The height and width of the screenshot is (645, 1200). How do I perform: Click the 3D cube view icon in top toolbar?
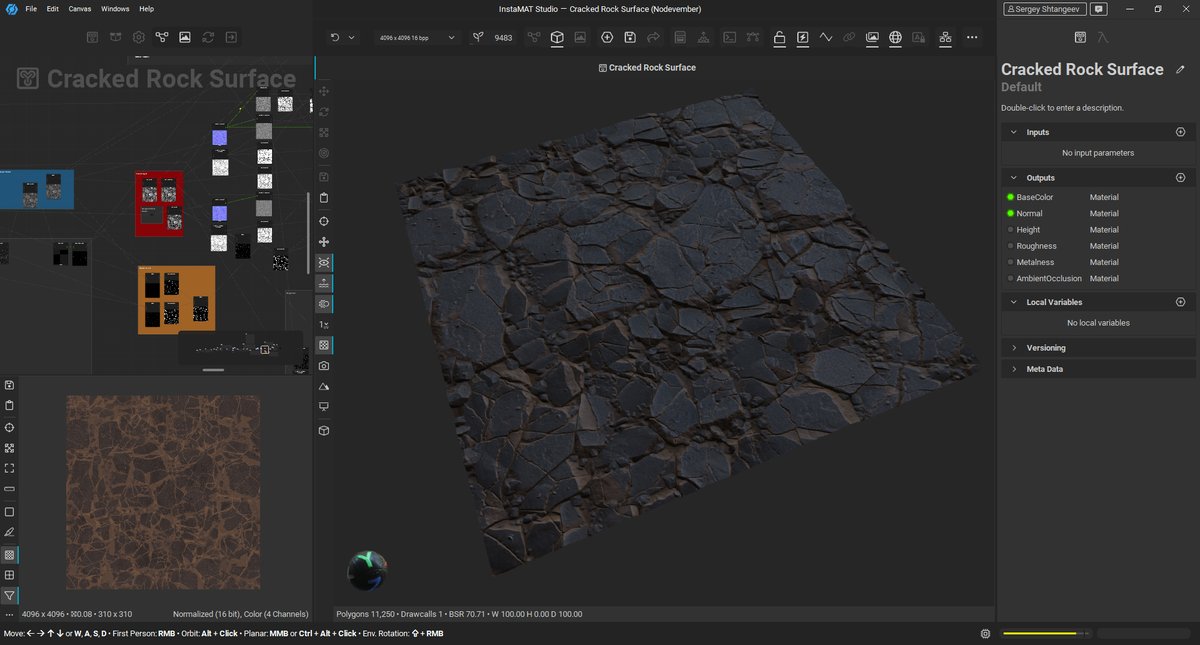(x=557, y=38)
